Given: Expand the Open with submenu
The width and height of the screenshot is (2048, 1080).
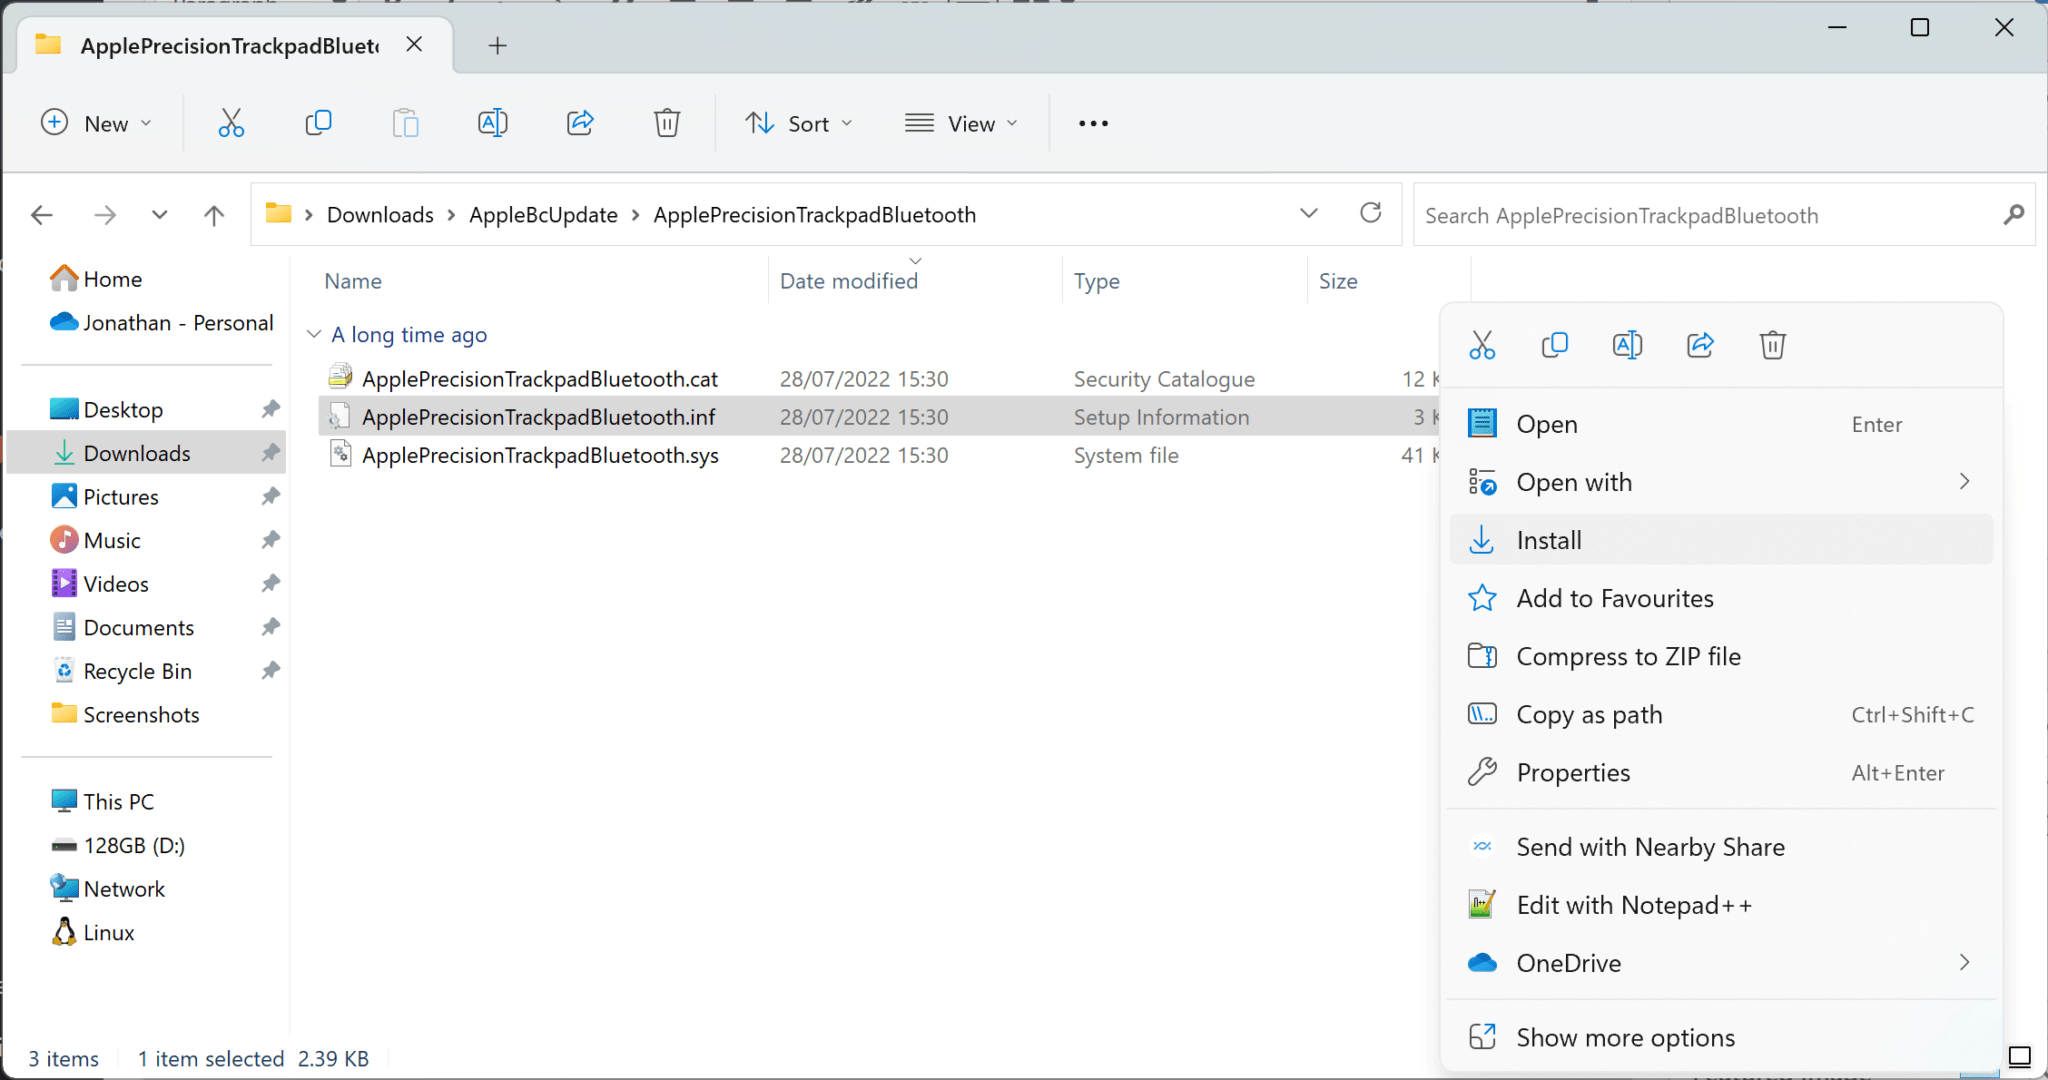Looking at the screenshot, I should (1963, 481).
